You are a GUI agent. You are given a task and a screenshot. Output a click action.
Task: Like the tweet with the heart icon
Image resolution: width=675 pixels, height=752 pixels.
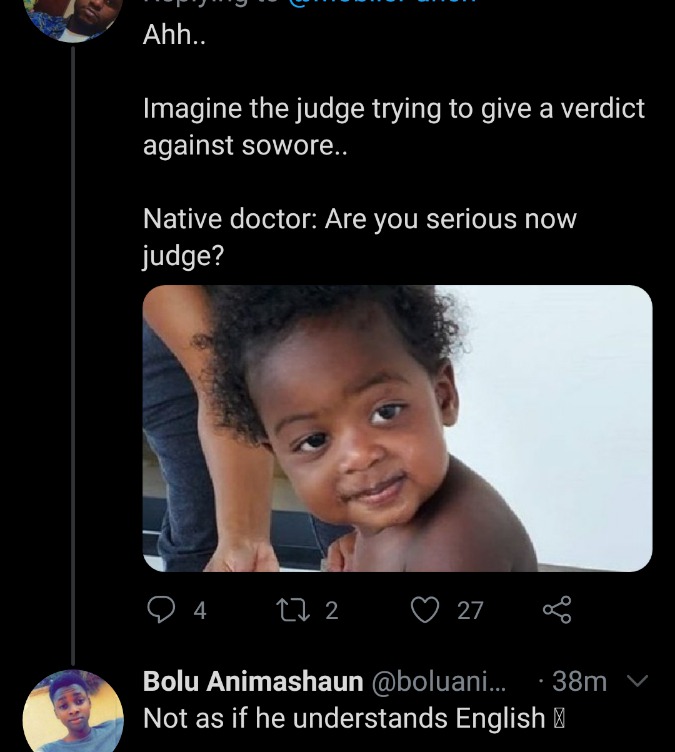click(425, 610)
